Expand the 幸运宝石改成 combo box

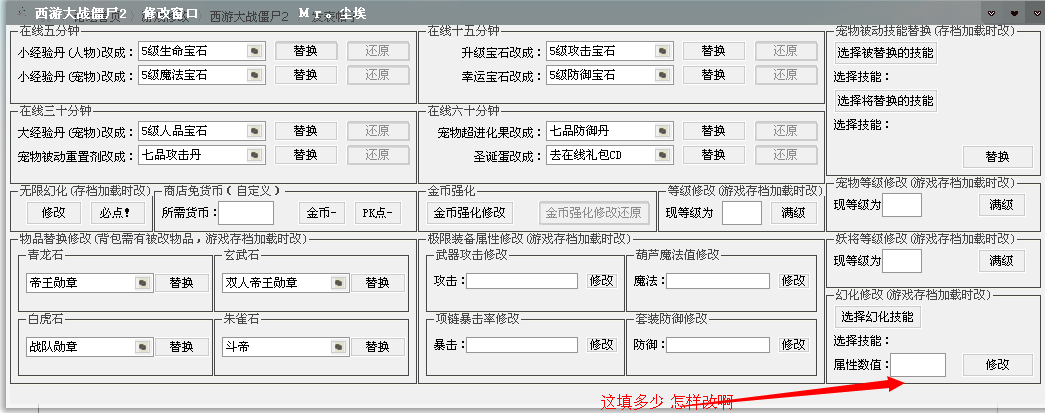pyautogui.click(x=662, y=76)
